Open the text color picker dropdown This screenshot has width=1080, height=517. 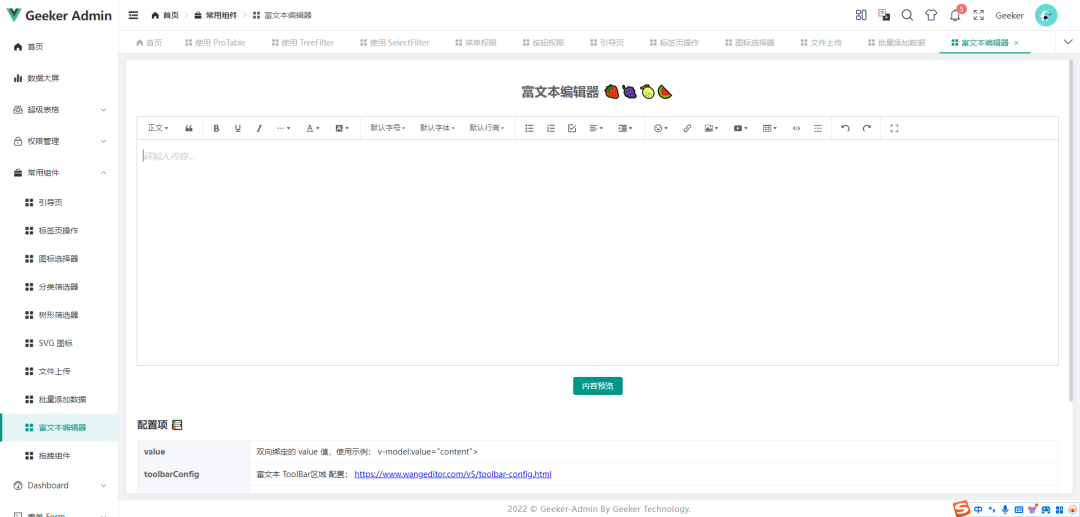[x=313, y=128]
